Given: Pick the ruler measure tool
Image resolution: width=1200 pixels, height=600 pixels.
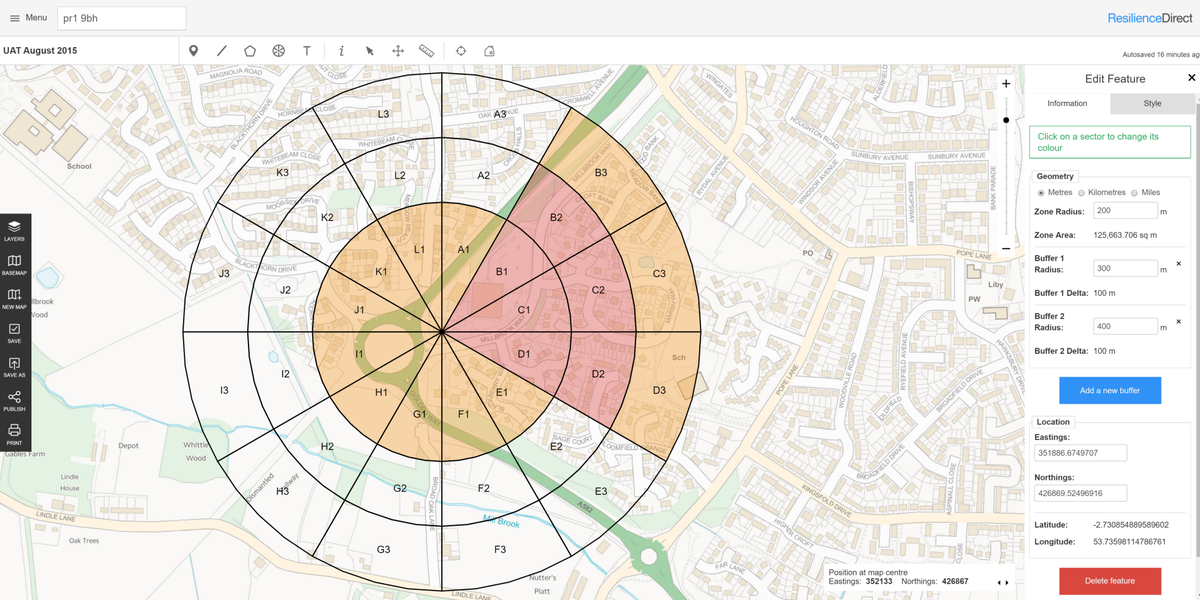Looking at the screenshot, I should [x=426, y=50].
